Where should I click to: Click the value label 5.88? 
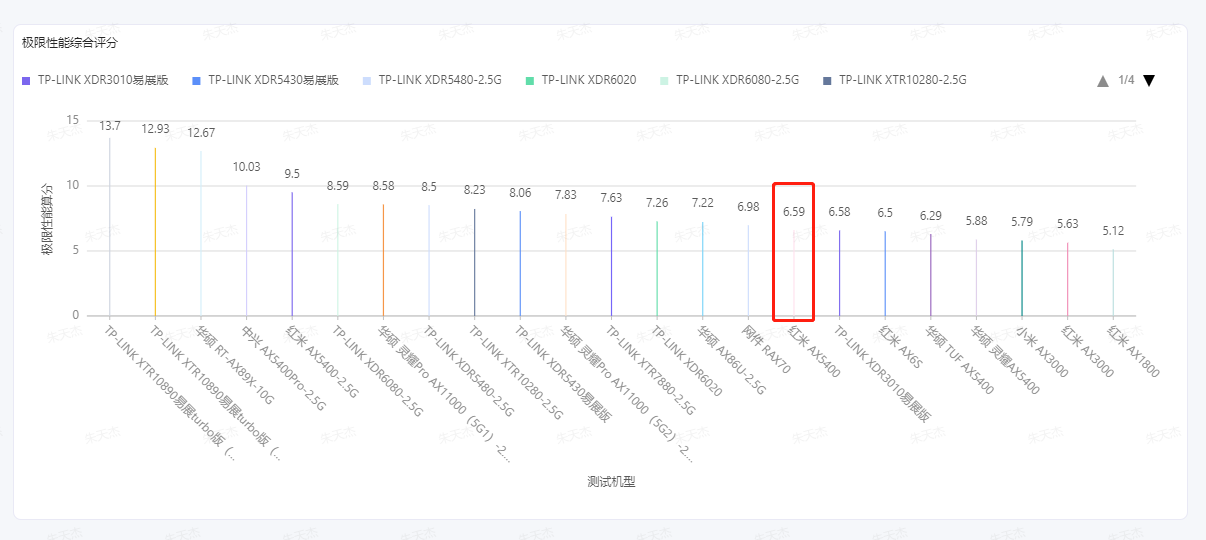[976, 221]
